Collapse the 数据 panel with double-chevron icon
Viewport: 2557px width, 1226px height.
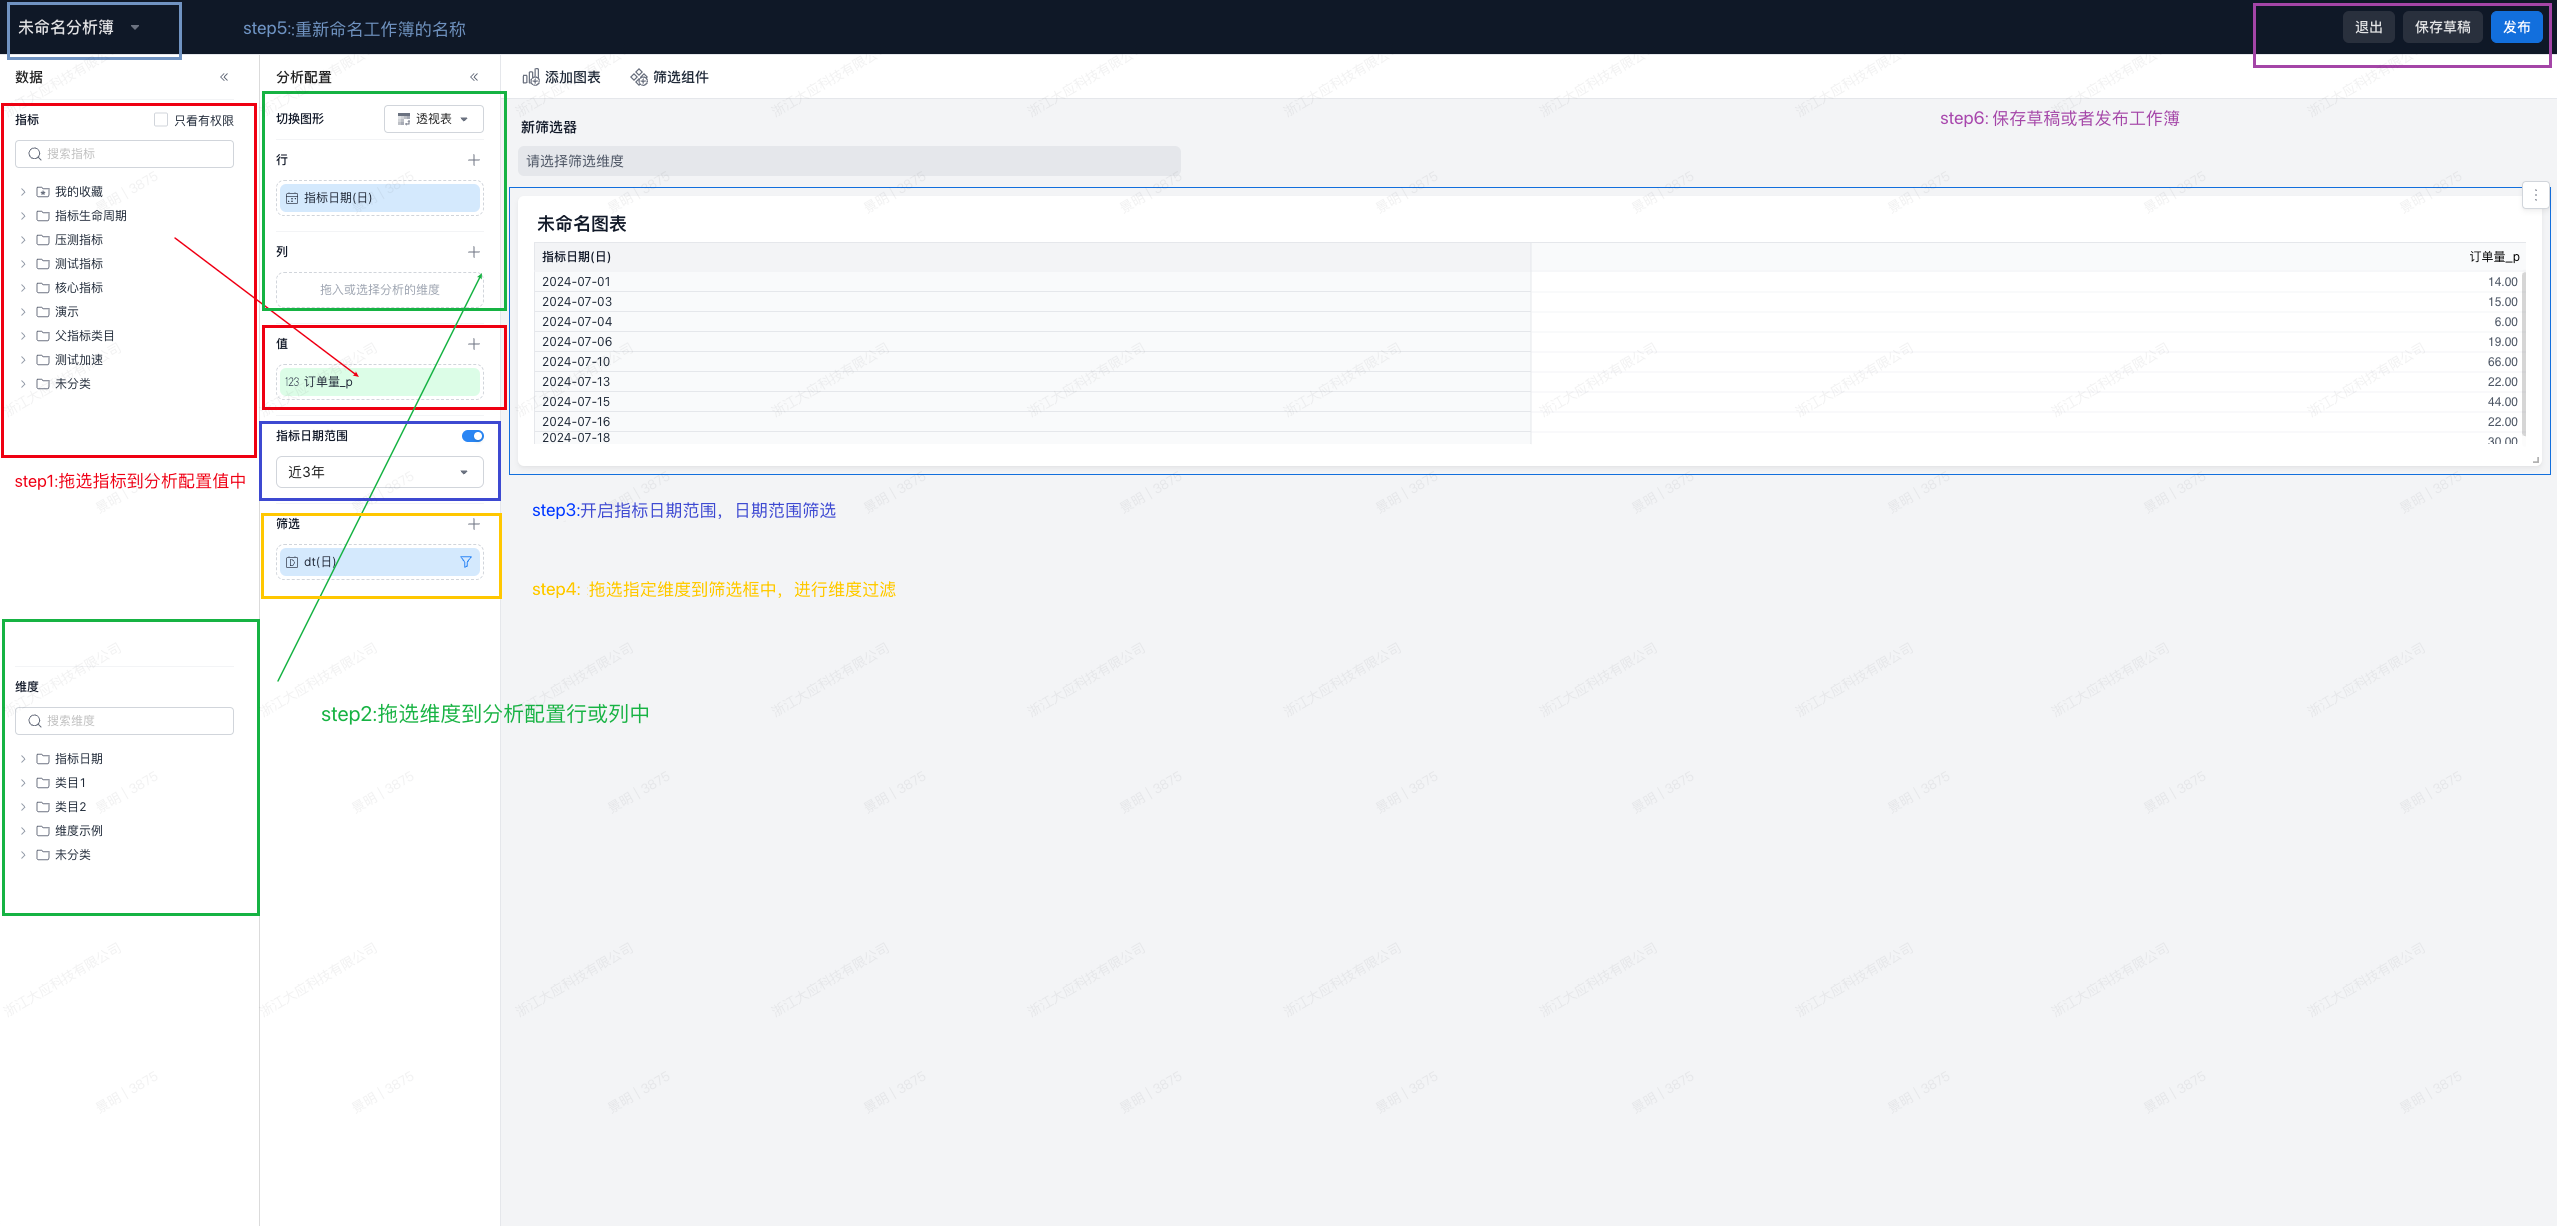224,77
